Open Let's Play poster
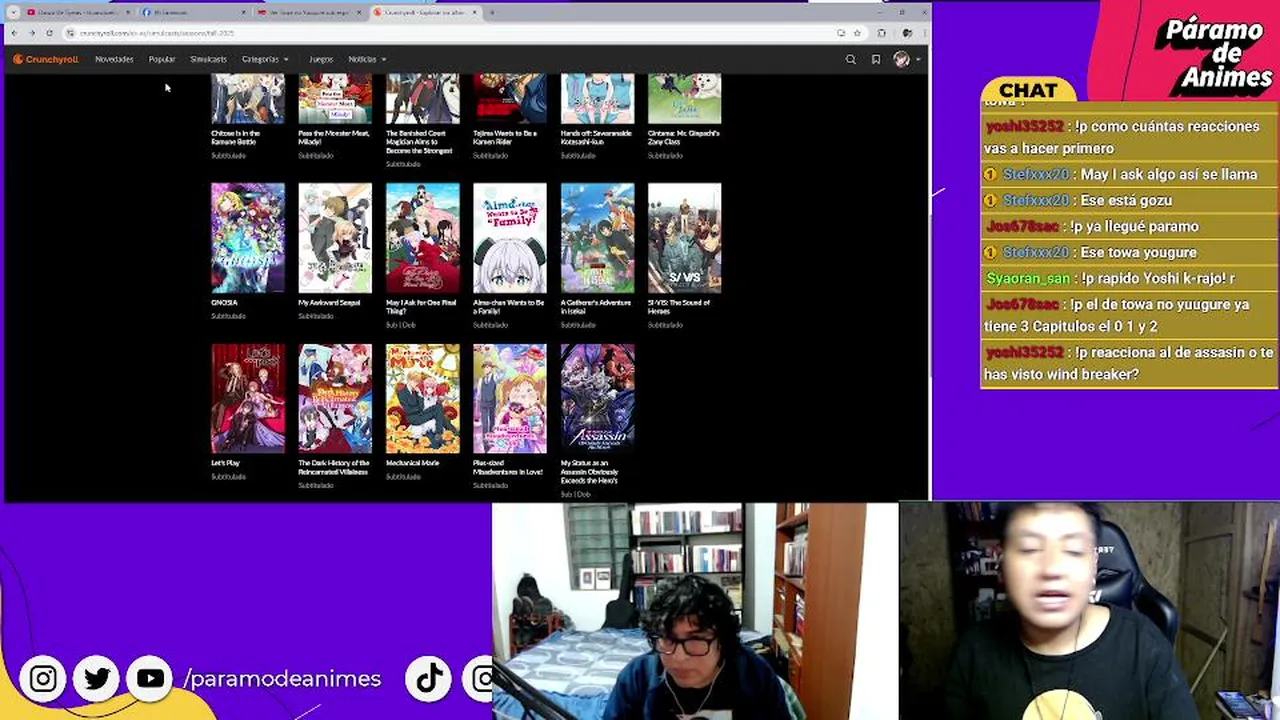This screenshot has height=720, width=1280. 248,399
